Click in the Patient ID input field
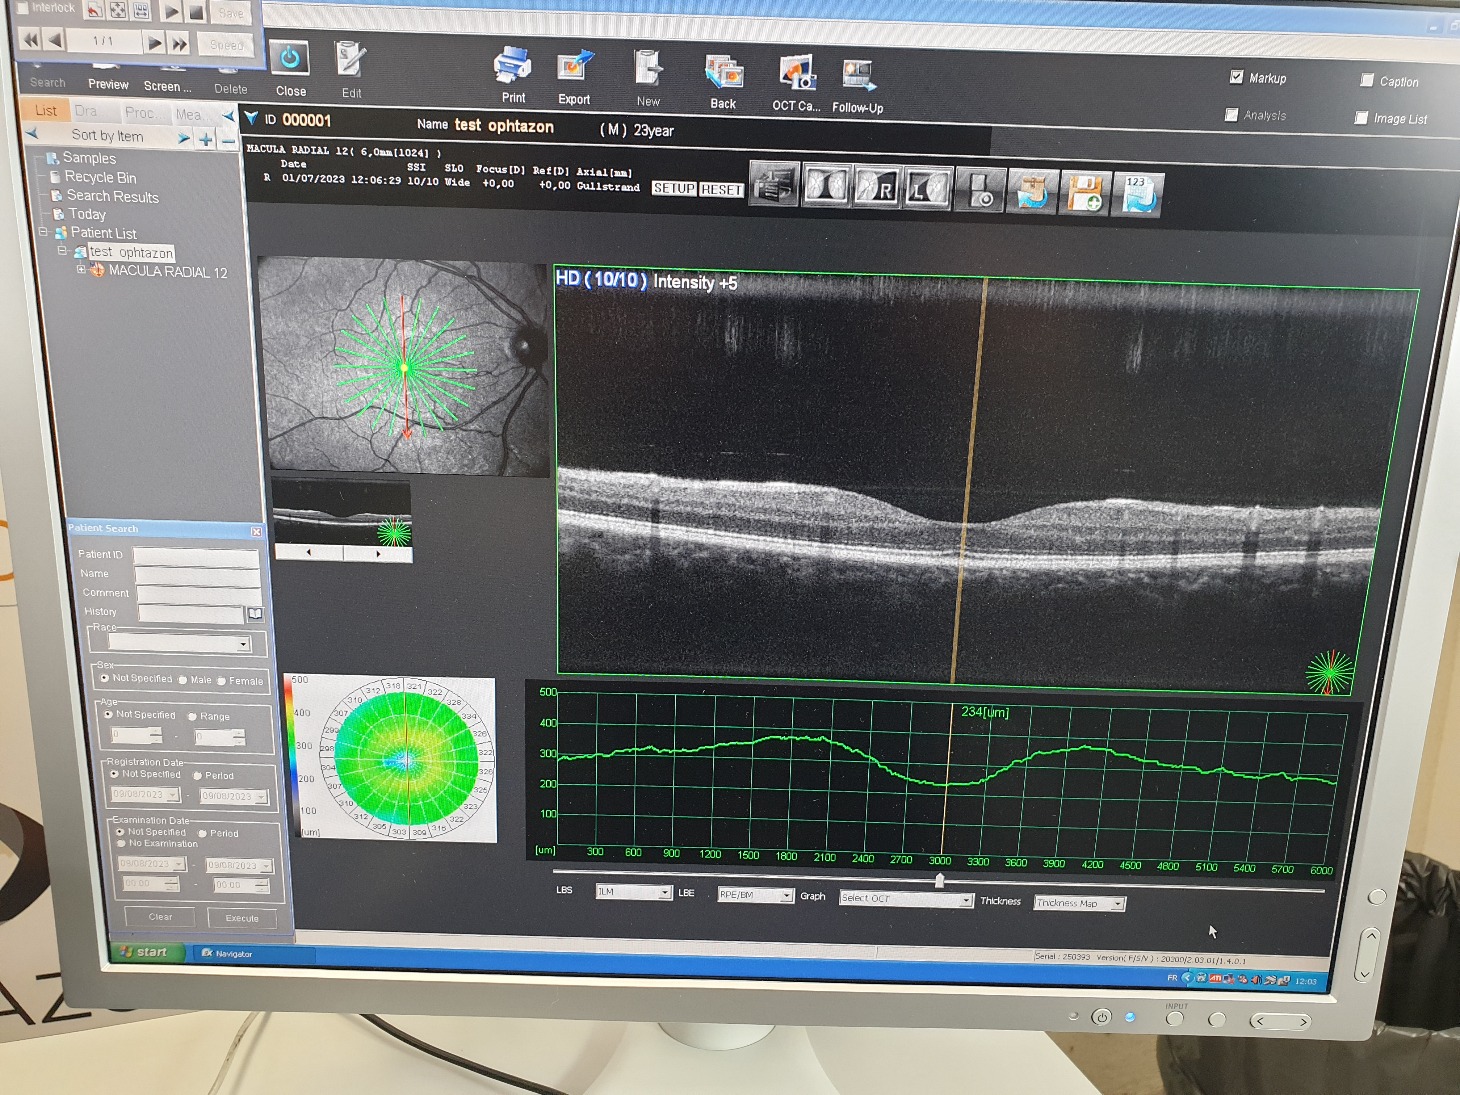Screen dimensions: 1460x1095 196,556
